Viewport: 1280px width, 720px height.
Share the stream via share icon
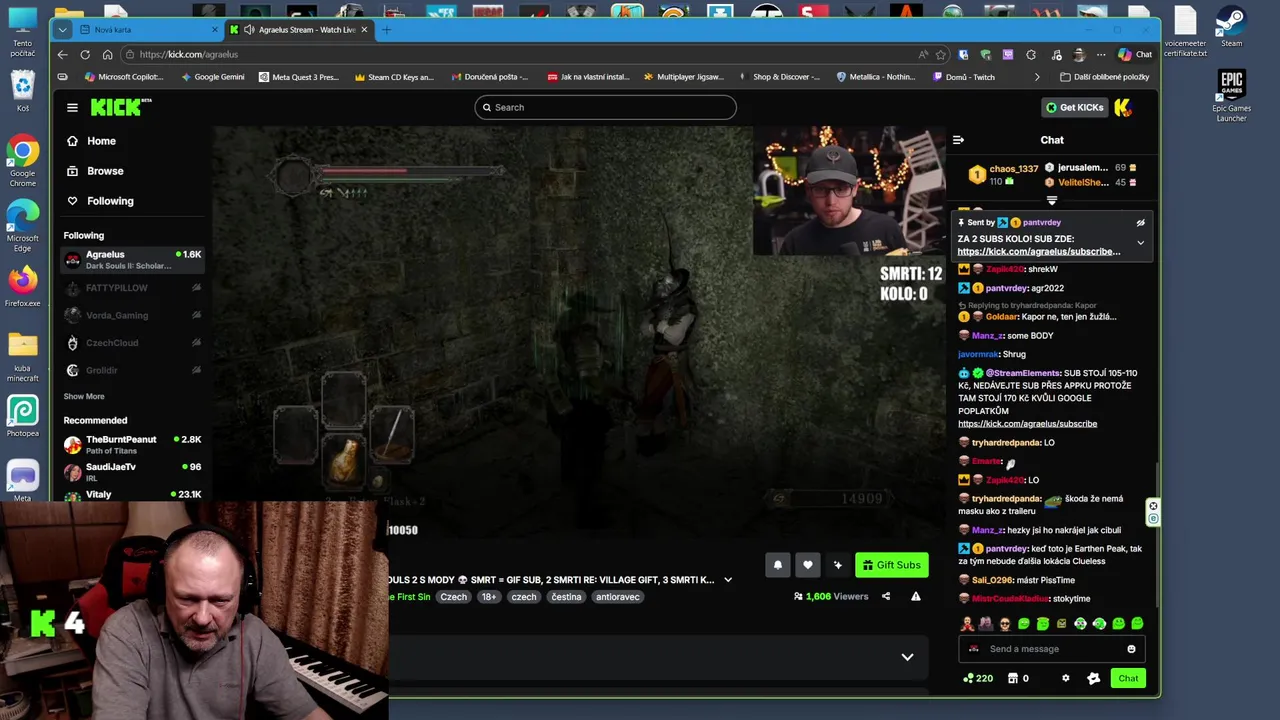pos(886,596)
